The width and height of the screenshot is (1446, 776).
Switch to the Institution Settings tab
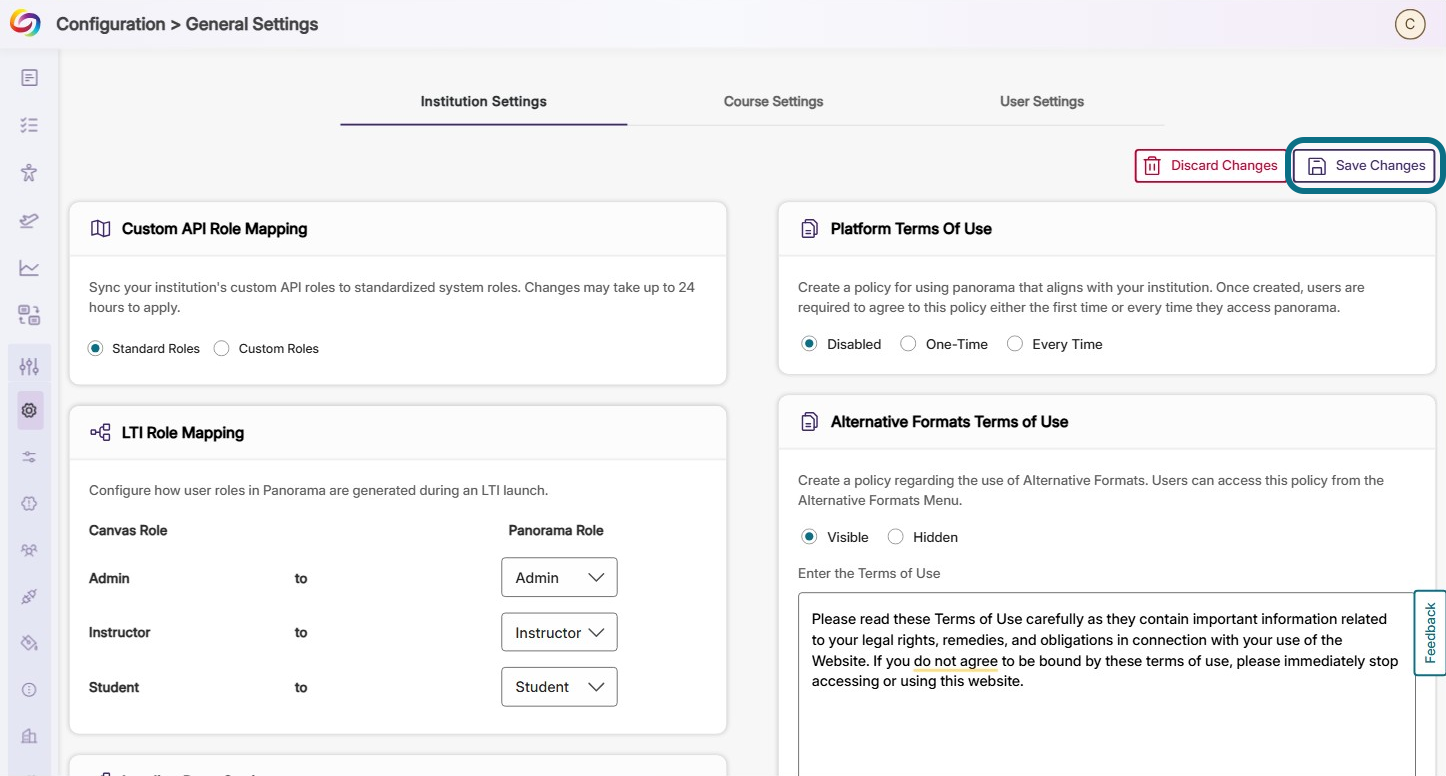click(484, 102)
